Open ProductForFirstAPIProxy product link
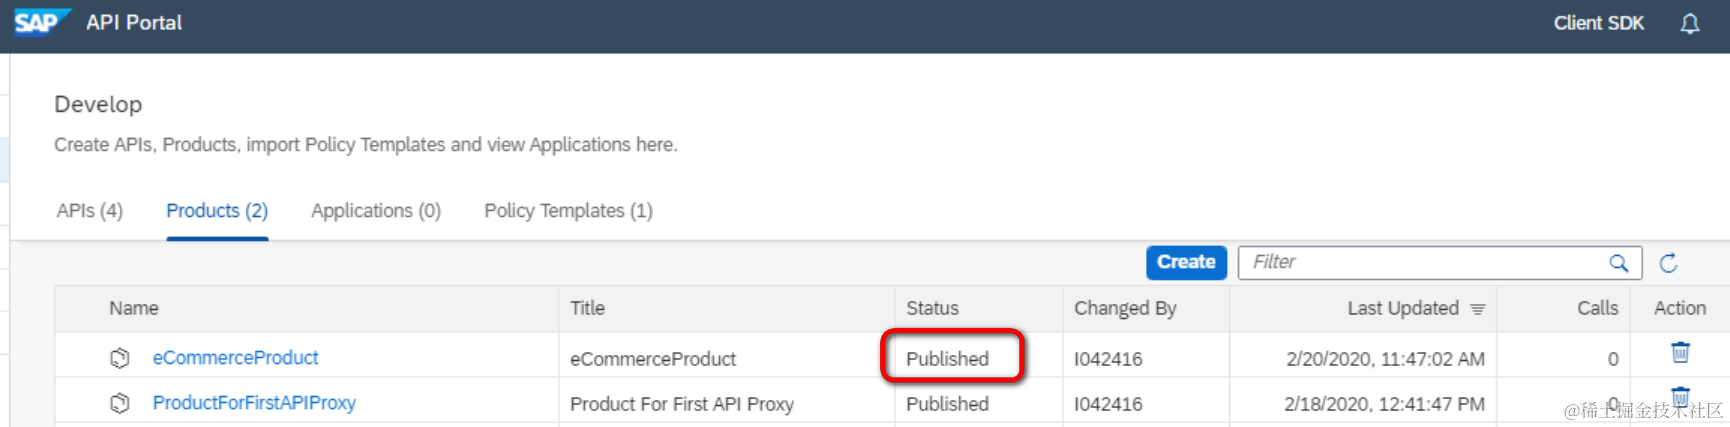Screen dimensions: 1730x427 pyautogui.click(x=254, y=403)
